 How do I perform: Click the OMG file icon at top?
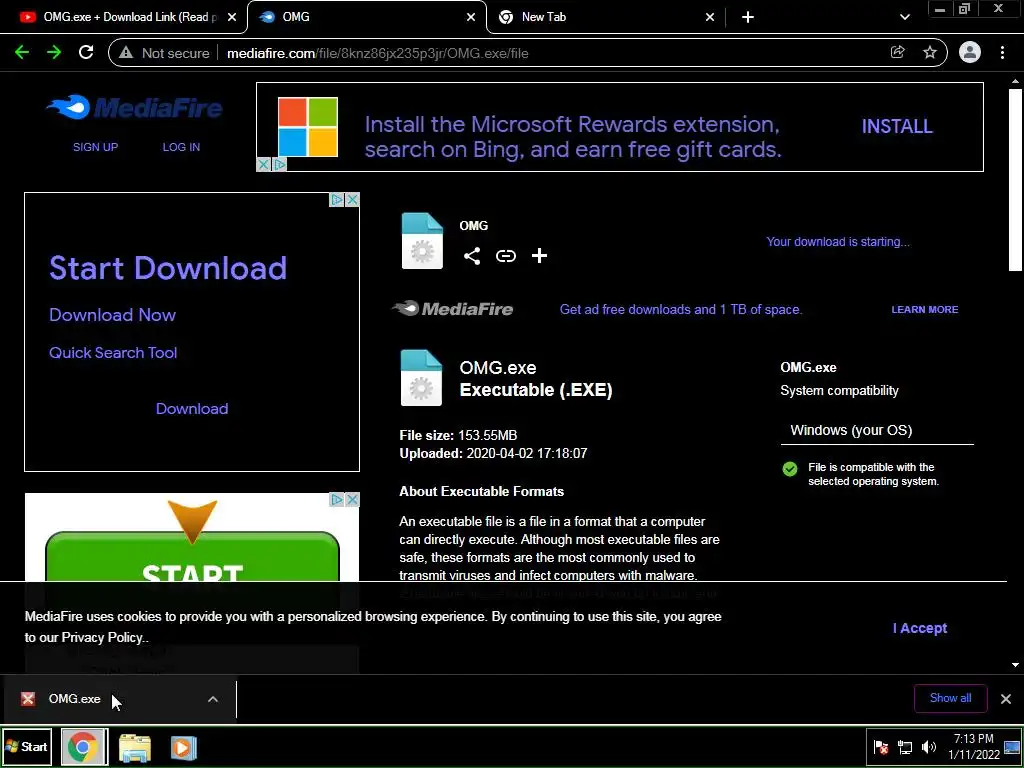click(422, 241)
